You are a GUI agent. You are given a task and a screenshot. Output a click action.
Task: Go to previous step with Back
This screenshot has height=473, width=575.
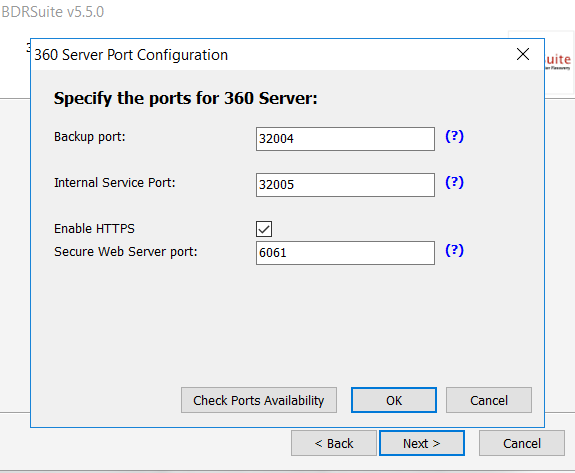334,443
